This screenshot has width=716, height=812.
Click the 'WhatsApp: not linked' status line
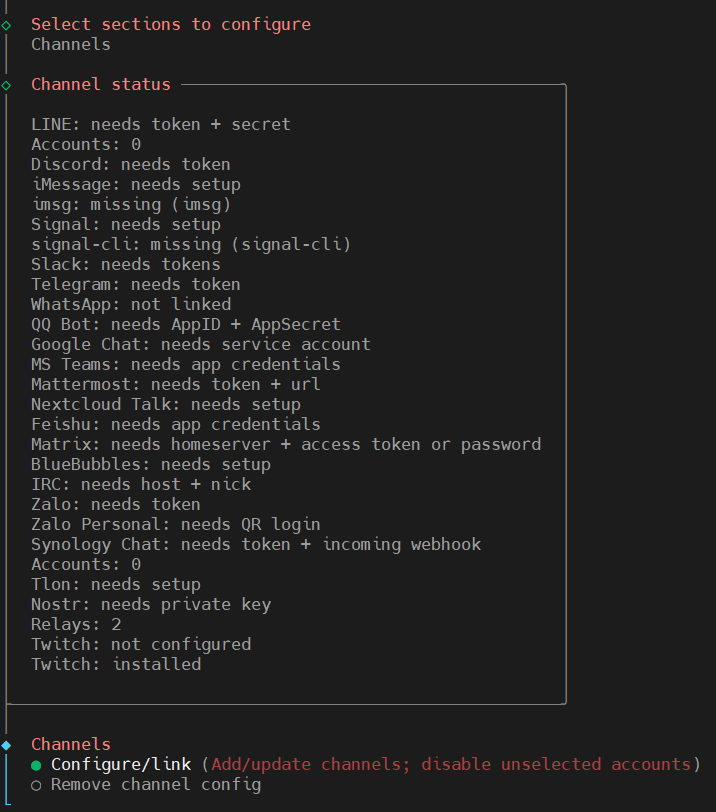point(131,305)
